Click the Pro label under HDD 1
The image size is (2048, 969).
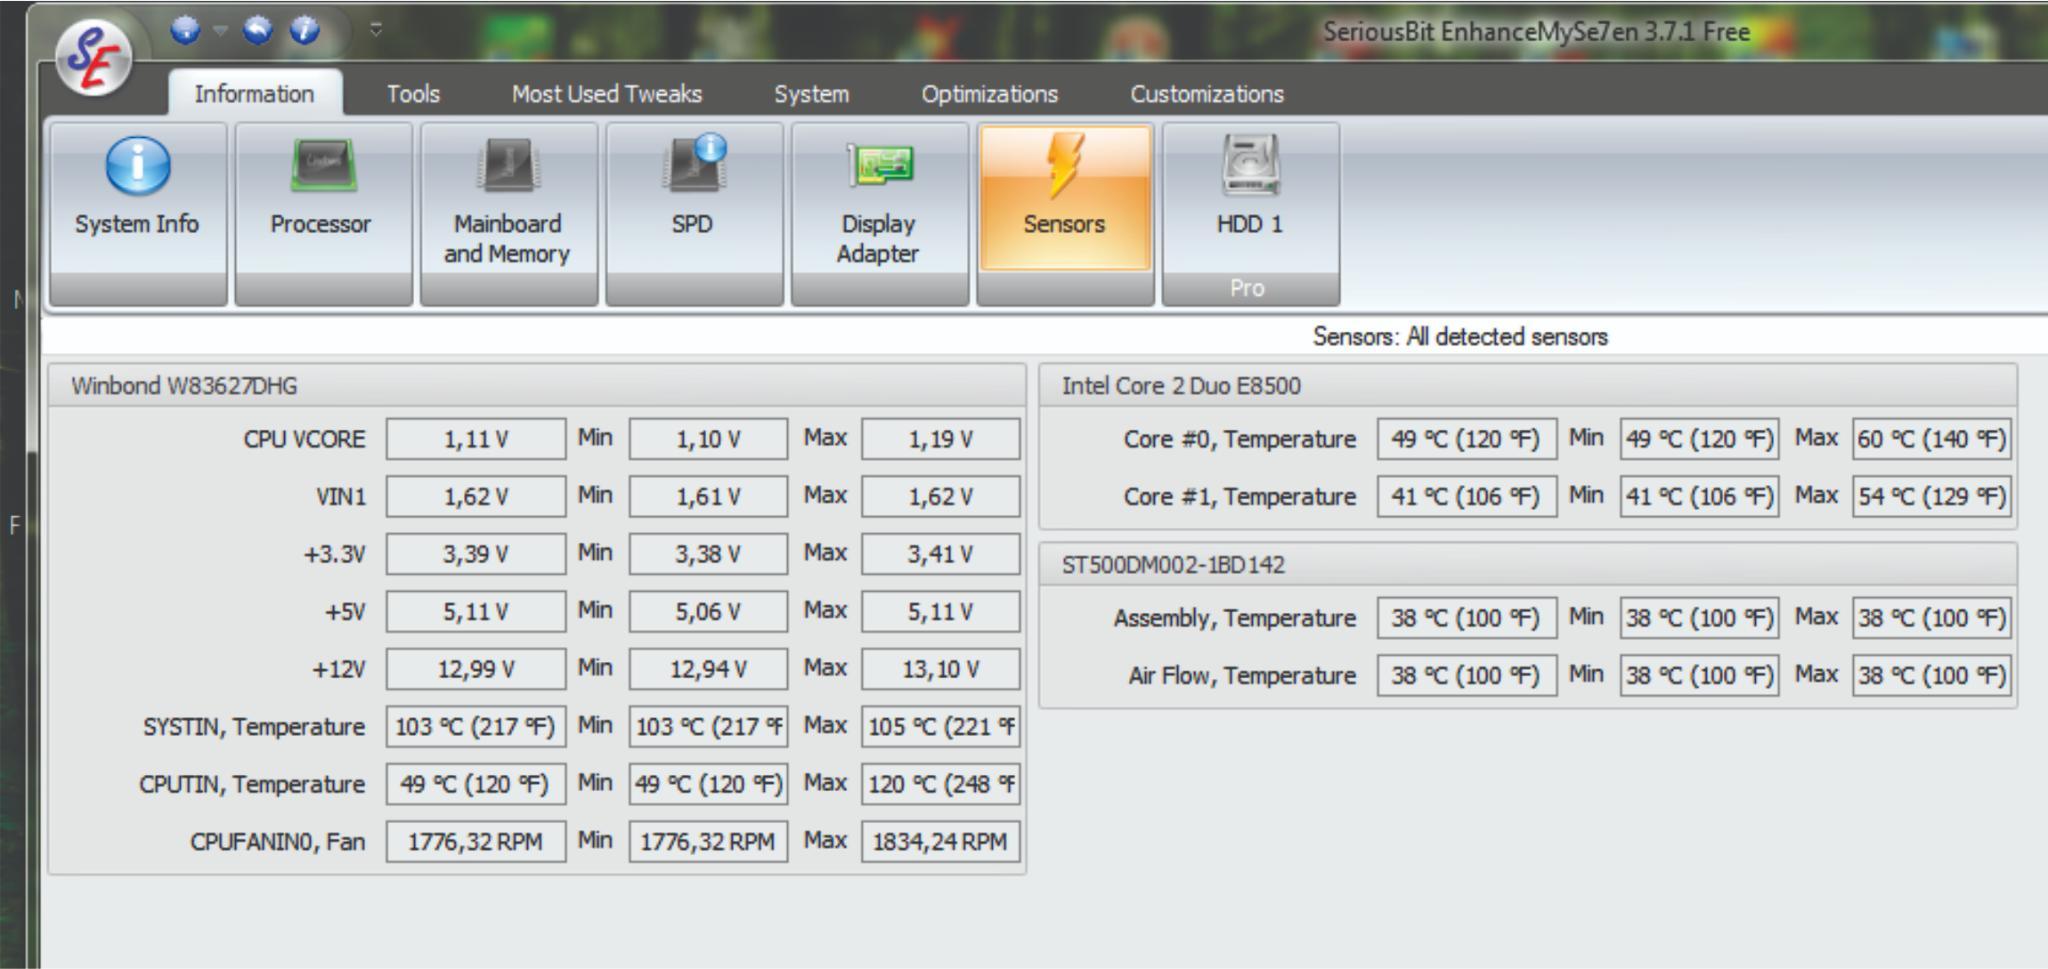(x=1247, y=288)
